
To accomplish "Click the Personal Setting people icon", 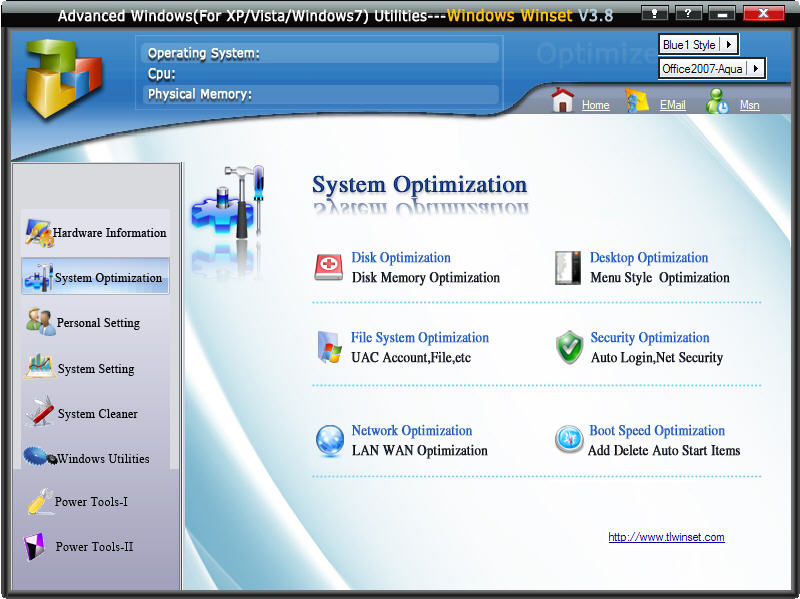I will (x=40, y=322).
